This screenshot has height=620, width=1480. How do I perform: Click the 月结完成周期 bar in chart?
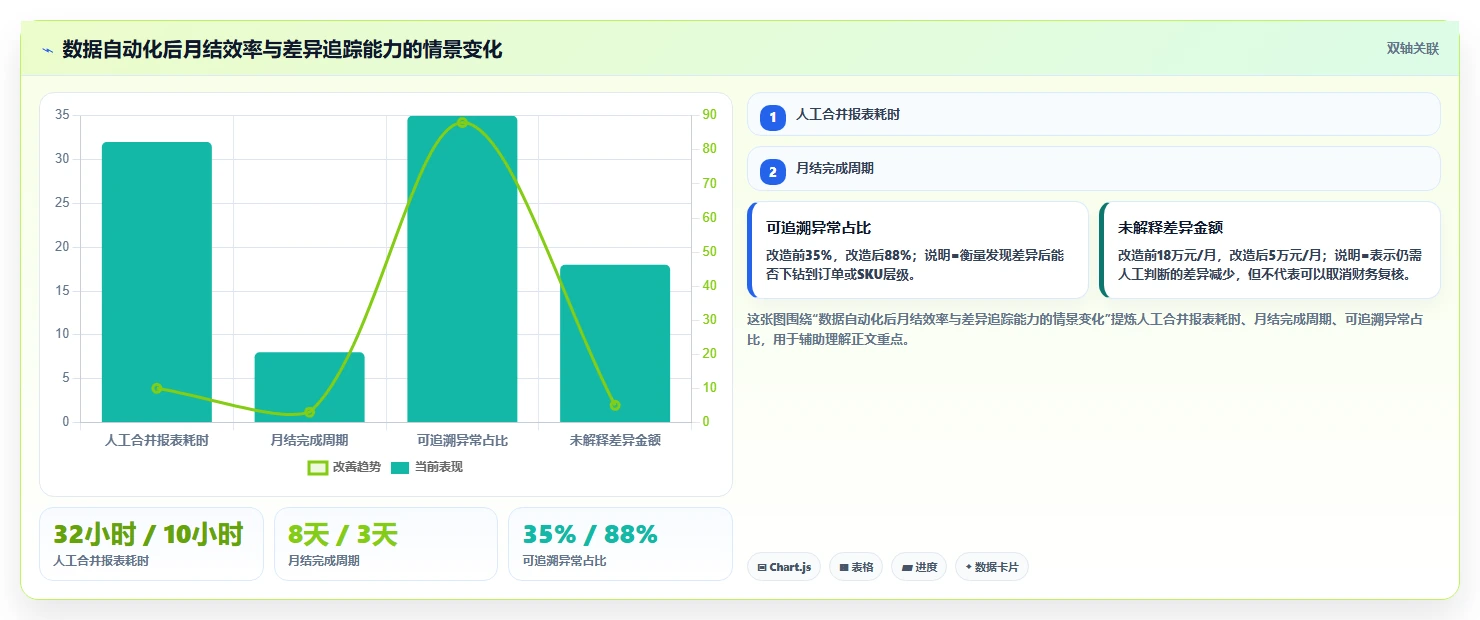tap(309, 387)
